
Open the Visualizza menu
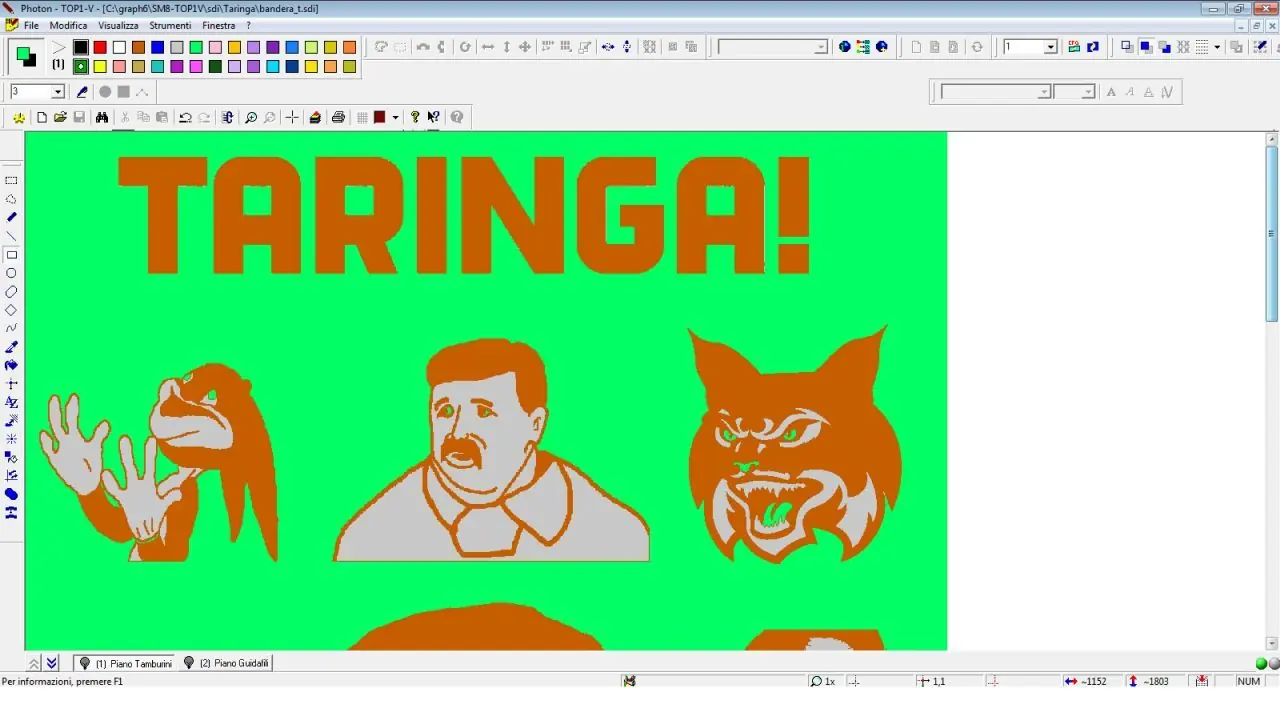pos(118,25)
